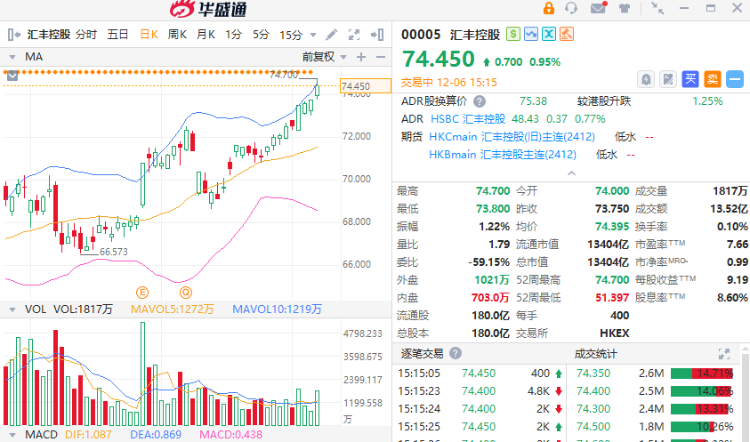750x442 pixels.
Task: Open HKBmain 汇丰控股主连 futures link
Action: click(503, 155)
